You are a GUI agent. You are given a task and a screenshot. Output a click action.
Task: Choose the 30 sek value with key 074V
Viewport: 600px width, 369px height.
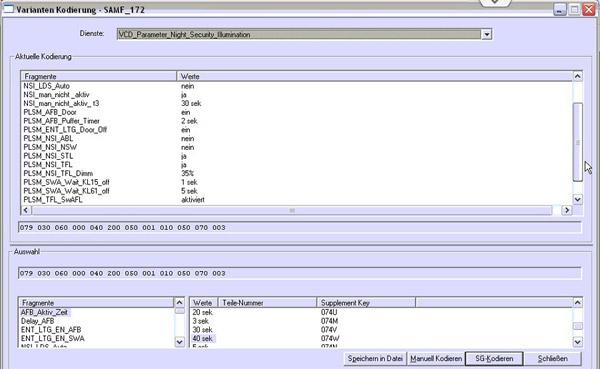(202, 330)
